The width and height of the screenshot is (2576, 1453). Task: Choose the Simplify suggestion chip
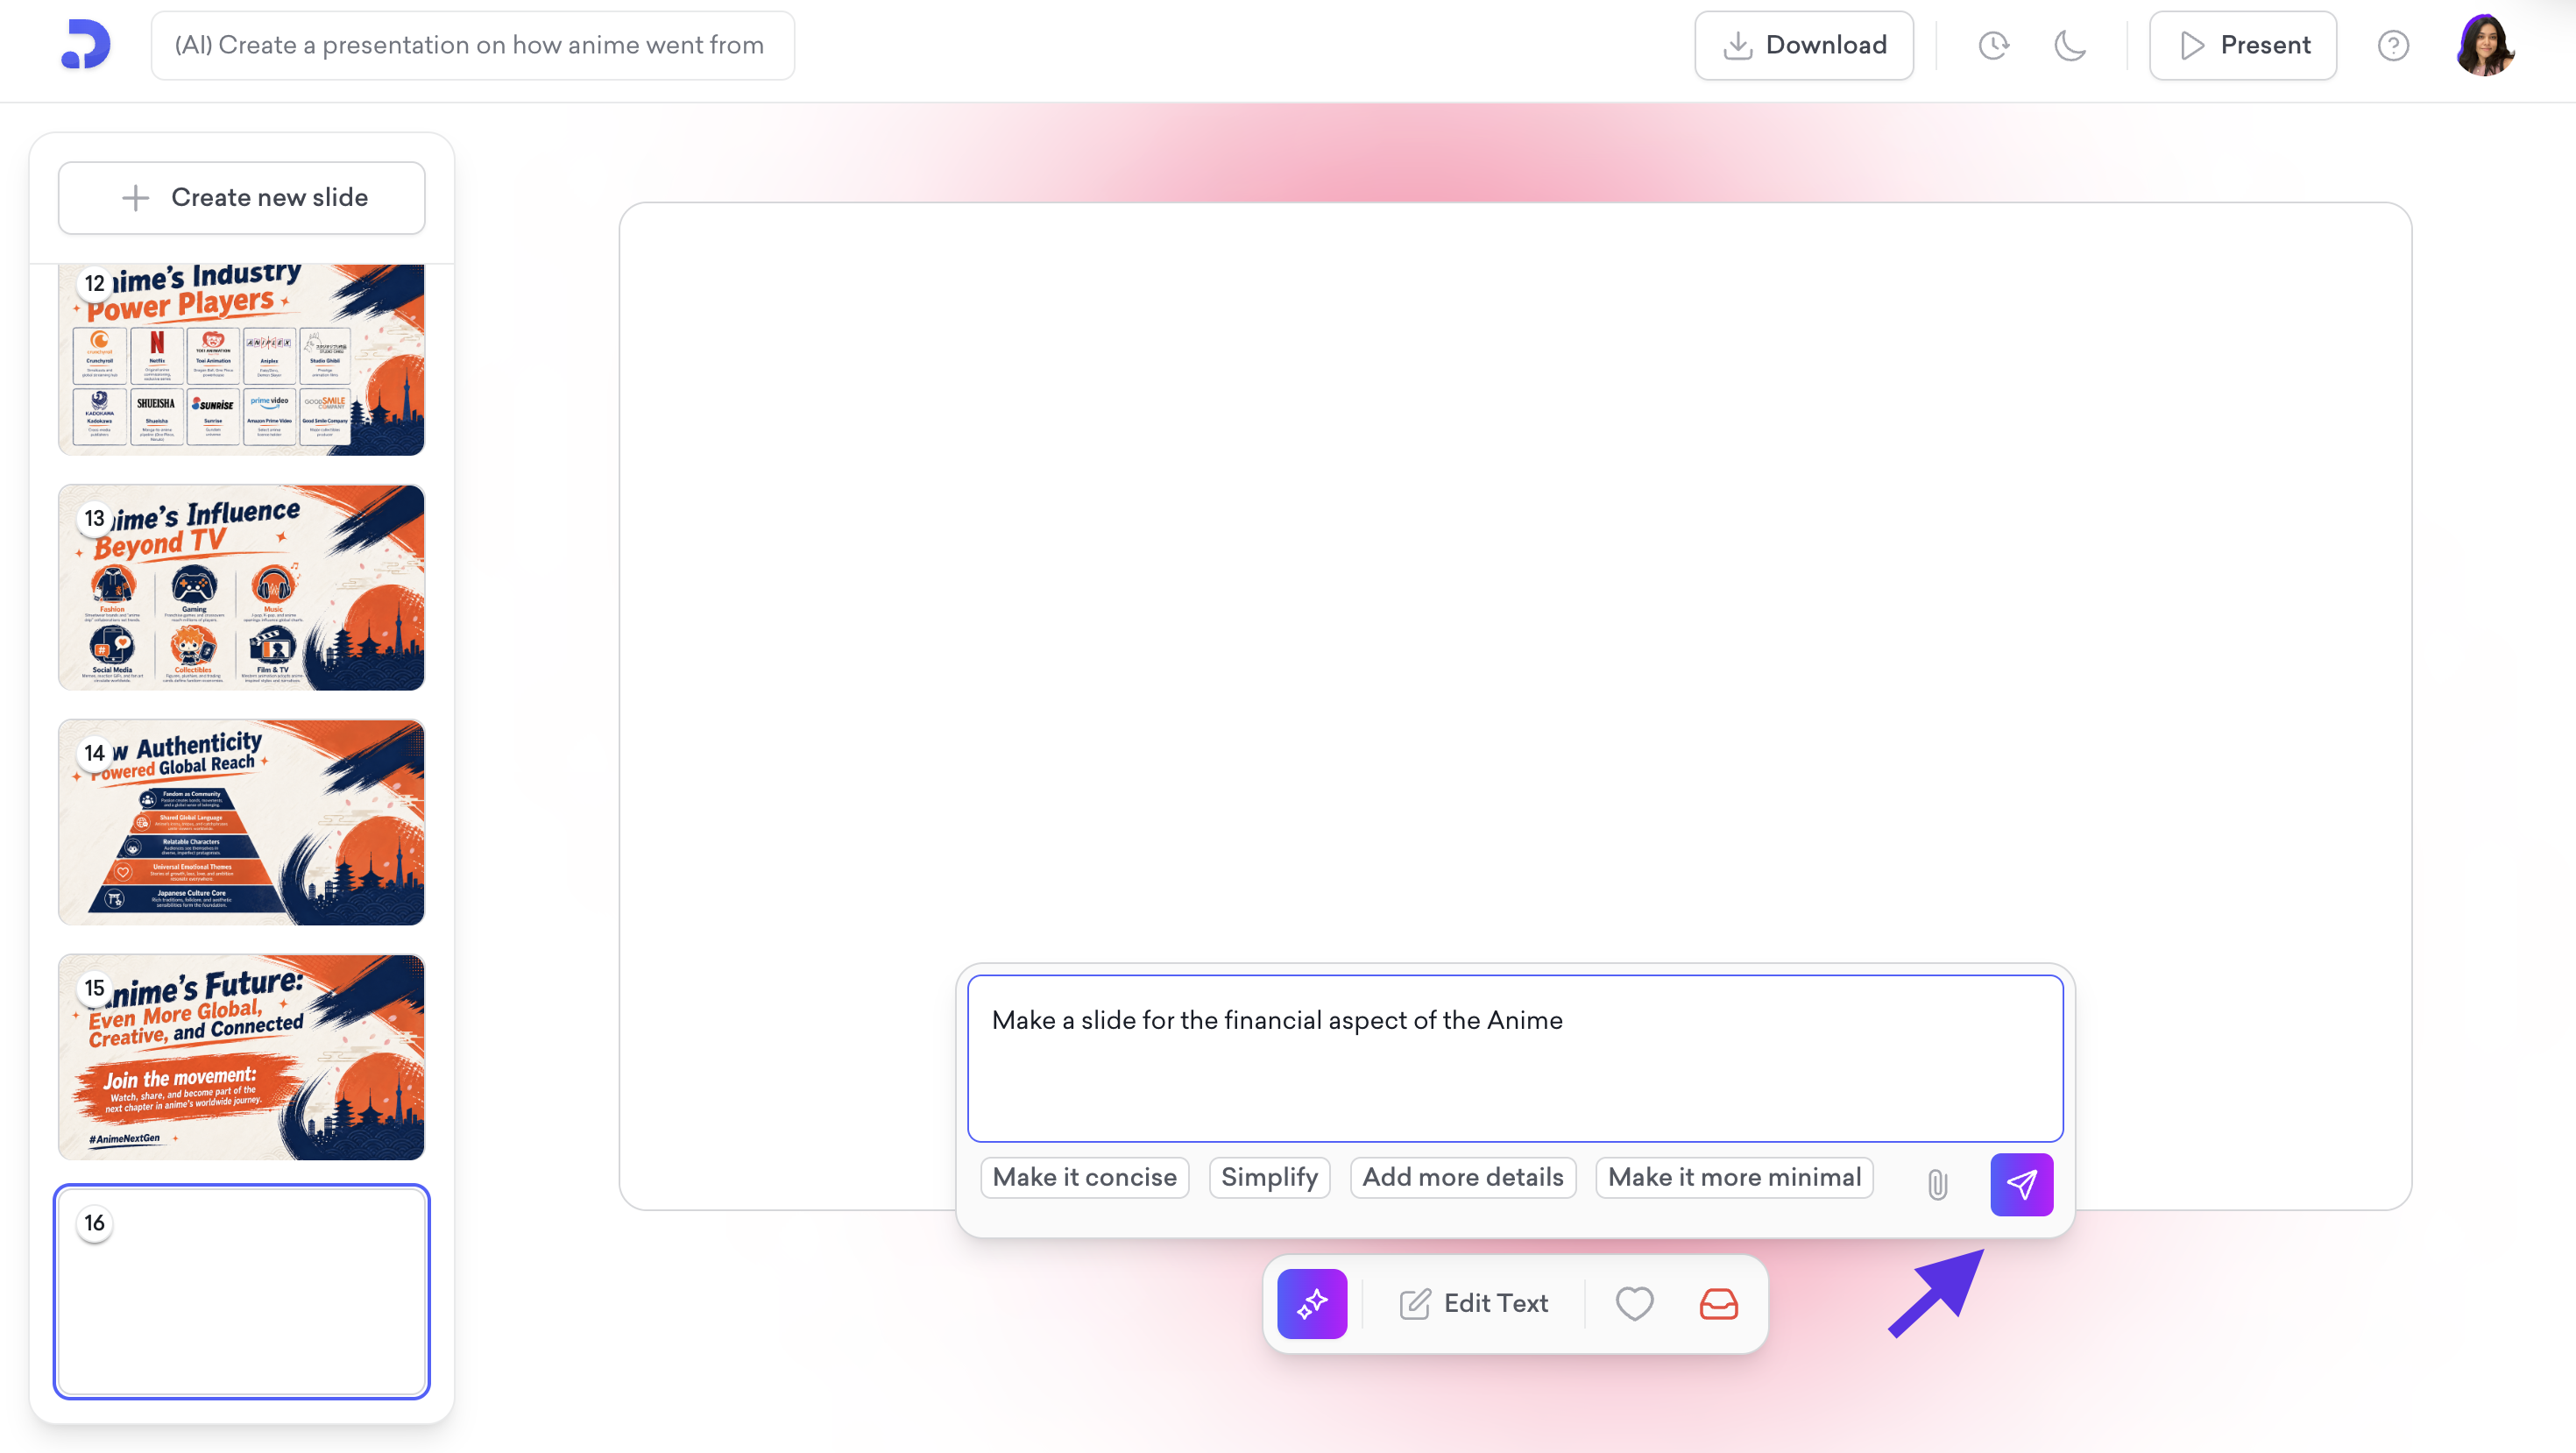pos(1268,1177)
